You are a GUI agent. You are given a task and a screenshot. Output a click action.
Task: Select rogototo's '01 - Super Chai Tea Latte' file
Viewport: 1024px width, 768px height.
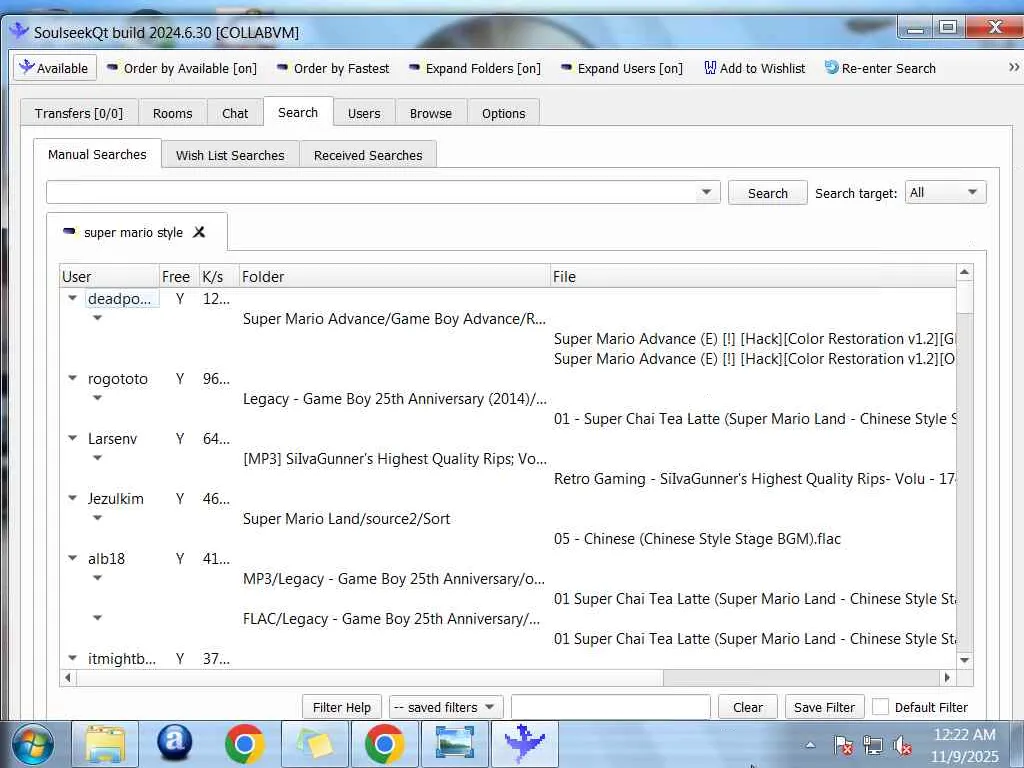[754, 419]
